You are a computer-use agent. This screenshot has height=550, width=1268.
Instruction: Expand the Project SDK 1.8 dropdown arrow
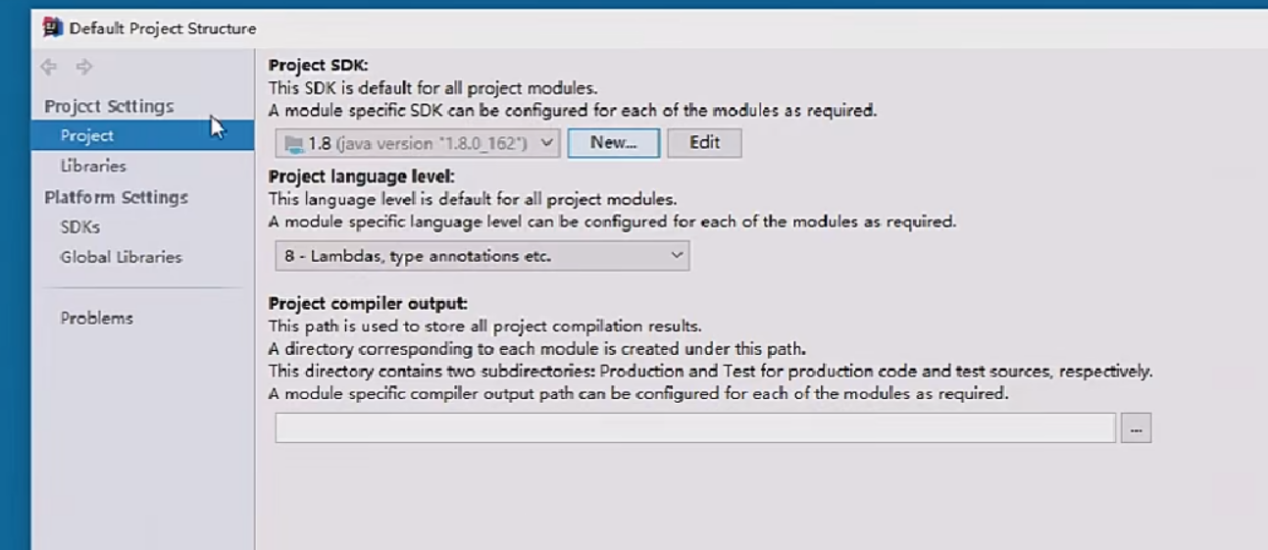(x=547, y=143)
